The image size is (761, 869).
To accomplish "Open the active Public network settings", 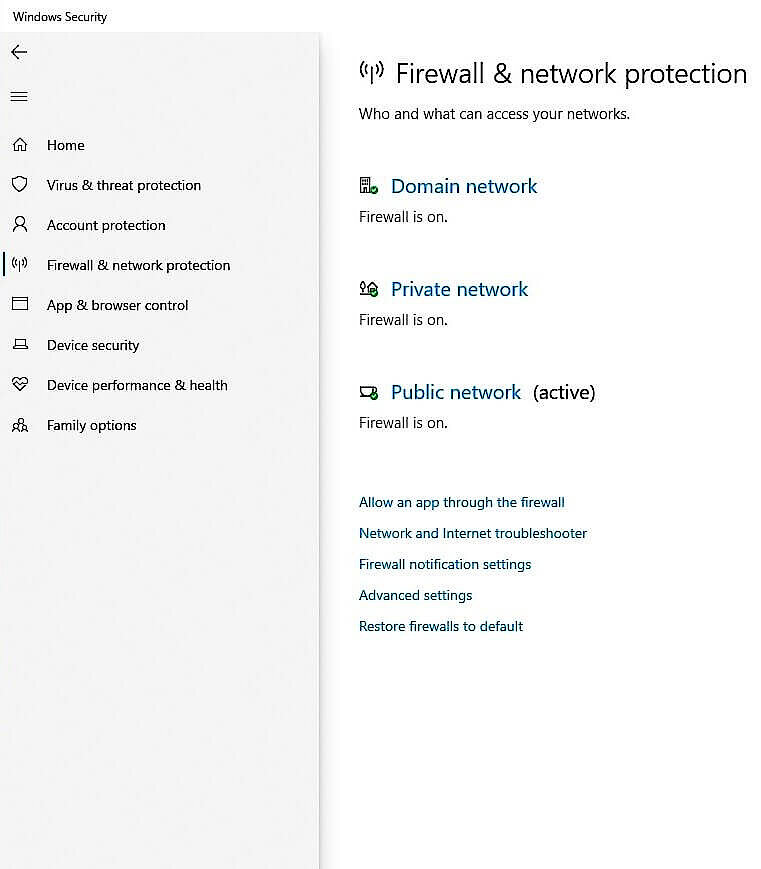I will click(456, 392).
